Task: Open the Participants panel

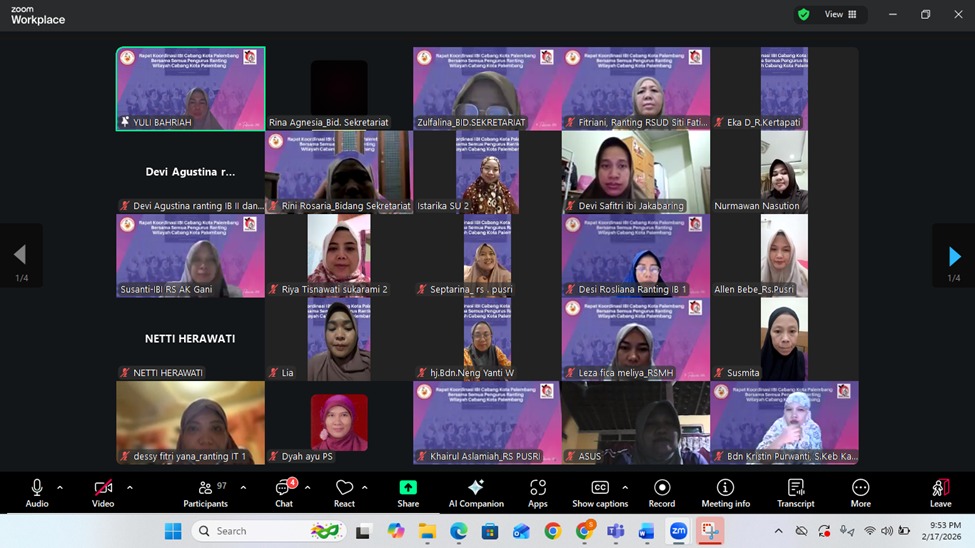Action: (206, 494)
